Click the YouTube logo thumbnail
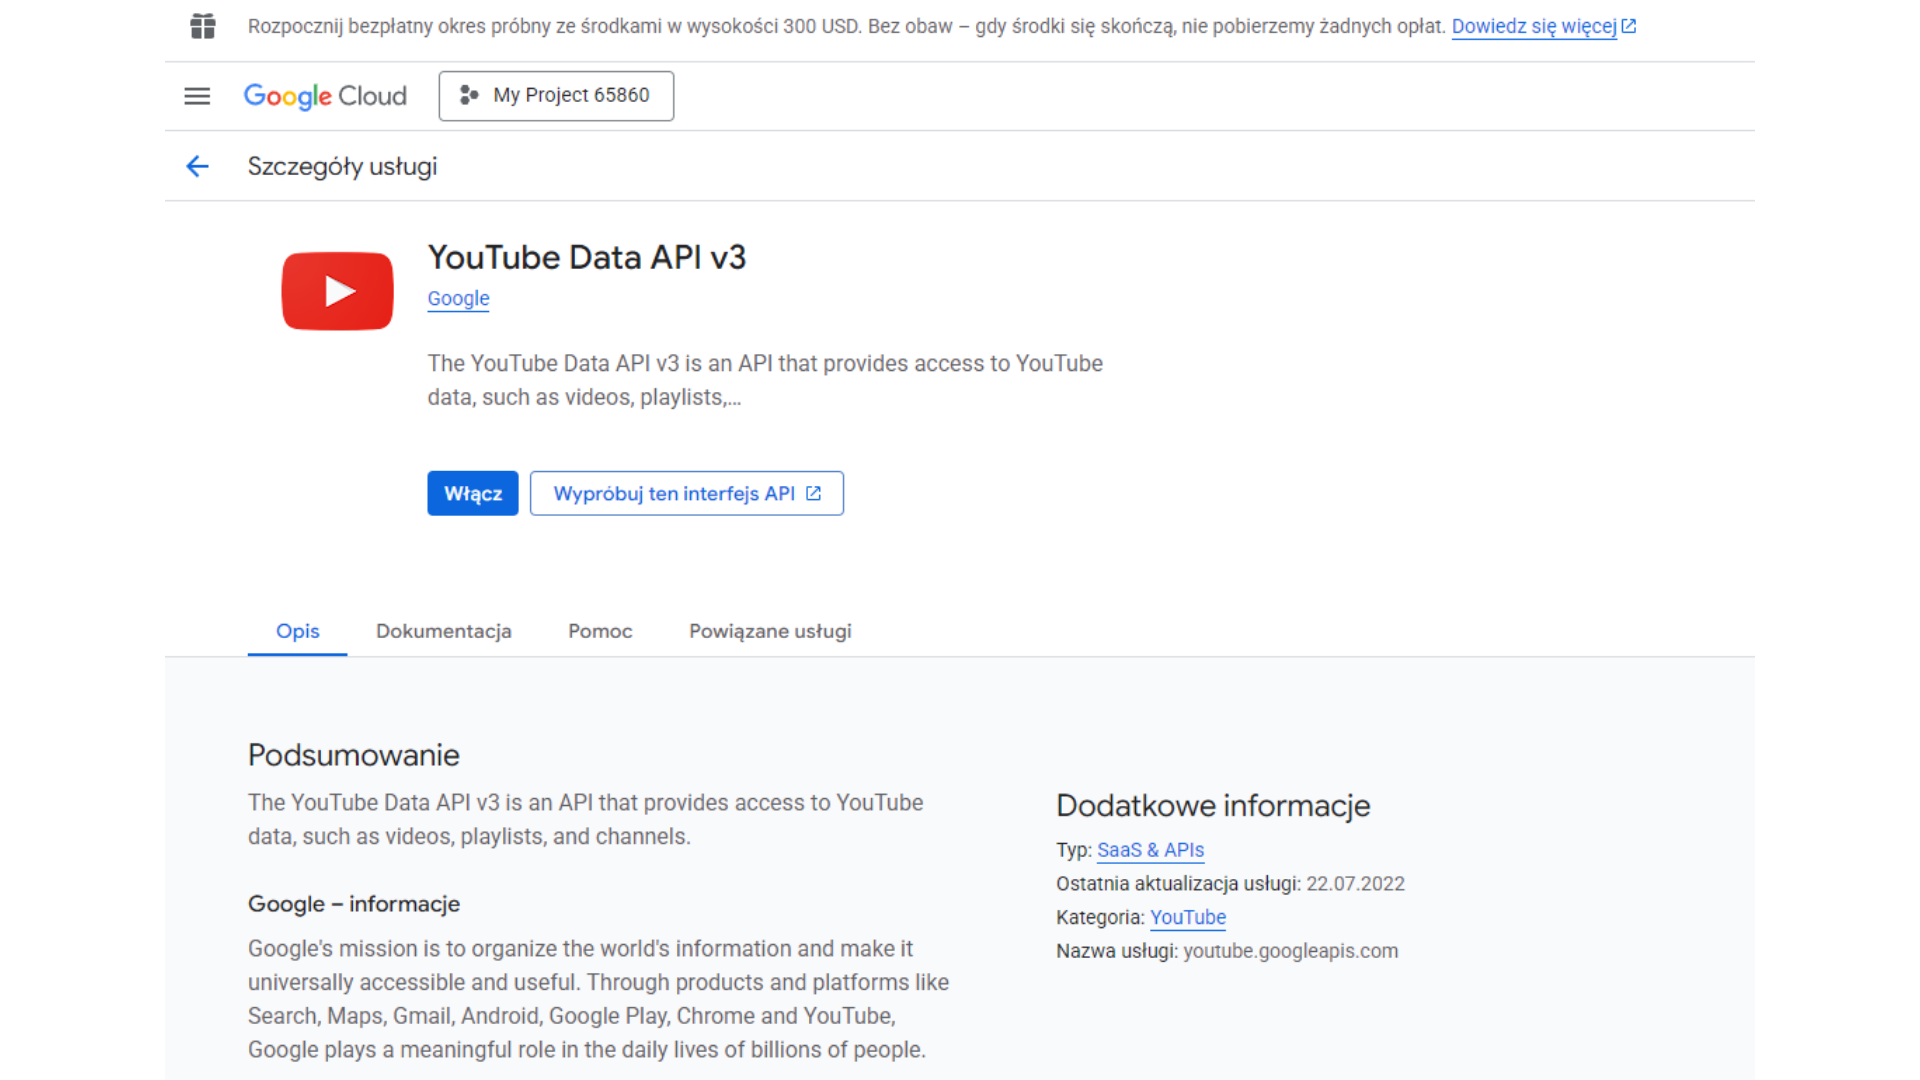Viewport: 1920px width, 1080px height. [x=338, y=291]
